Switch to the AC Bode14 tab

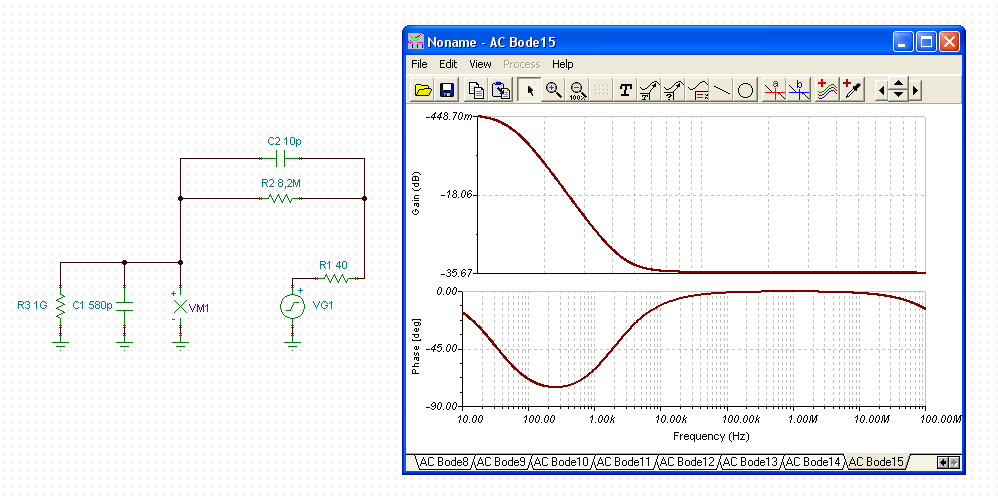[x=813, y=462]
